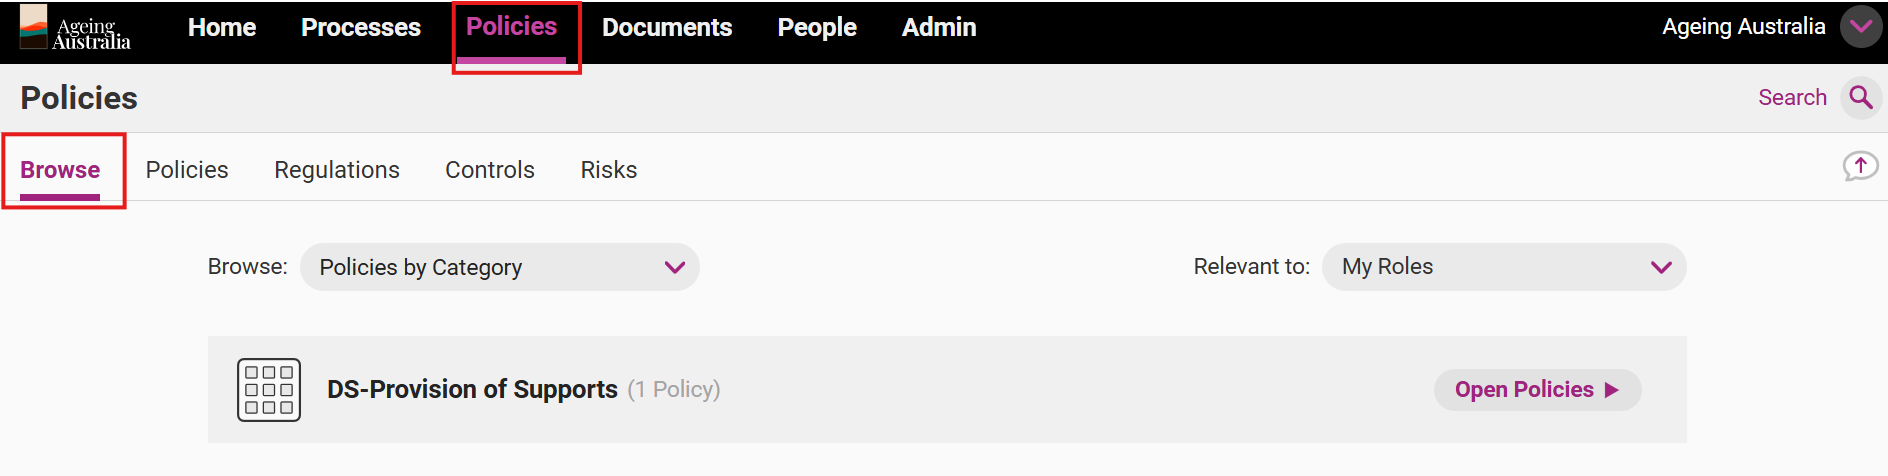
Task: Select the Policies top navigation item
Action: coord(512,27)
